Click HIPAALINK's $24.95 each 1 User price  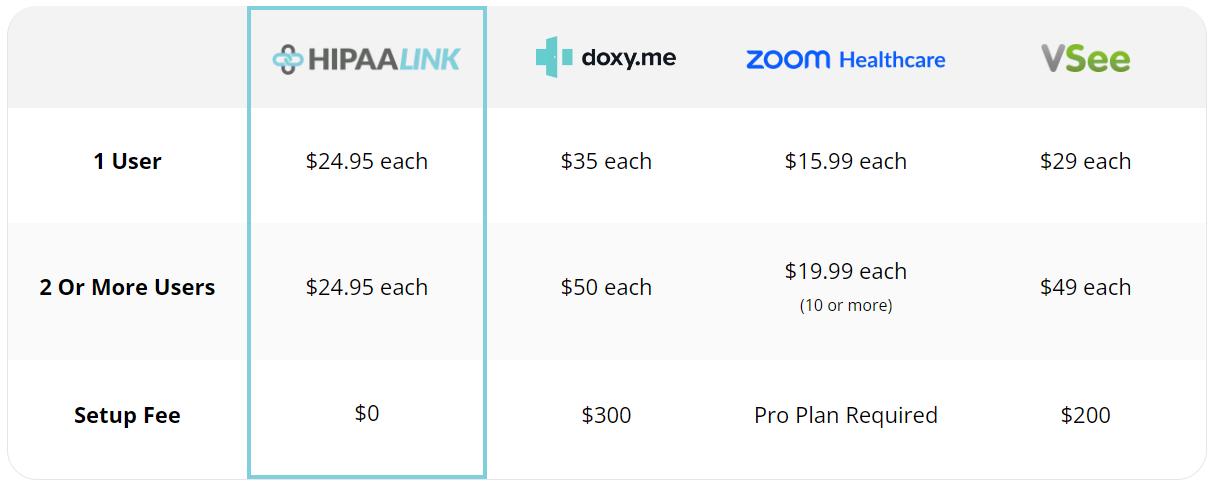tap(366, 161)
